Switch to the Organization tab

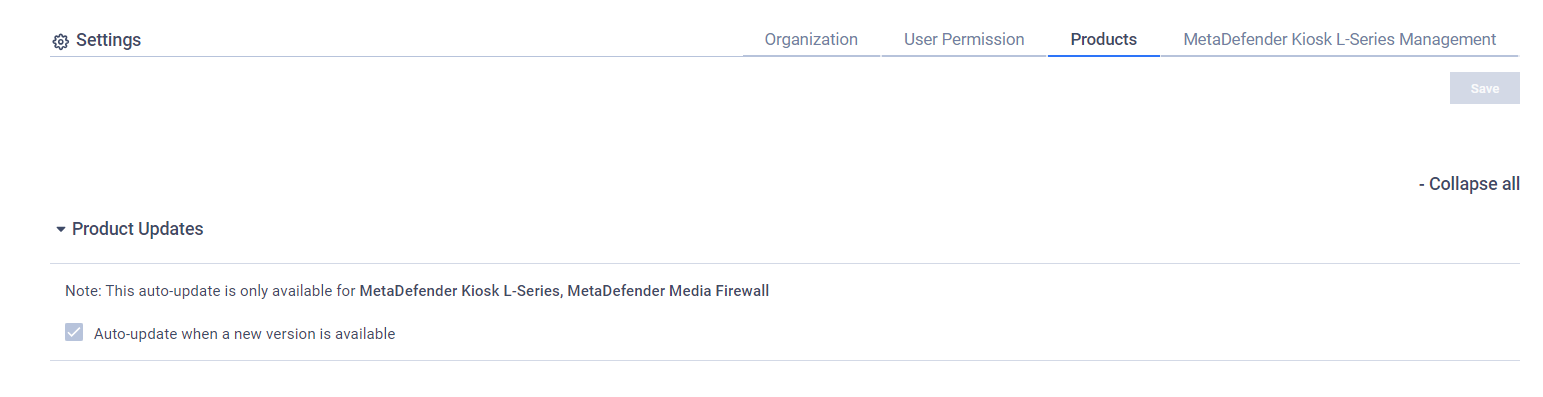pos(811,39)
